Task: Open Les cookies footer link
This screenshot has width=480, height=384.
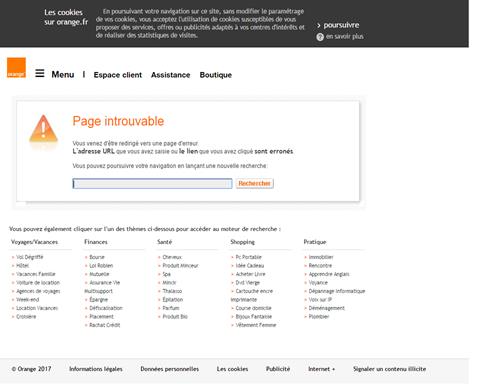Action: [x=232, y=369]
